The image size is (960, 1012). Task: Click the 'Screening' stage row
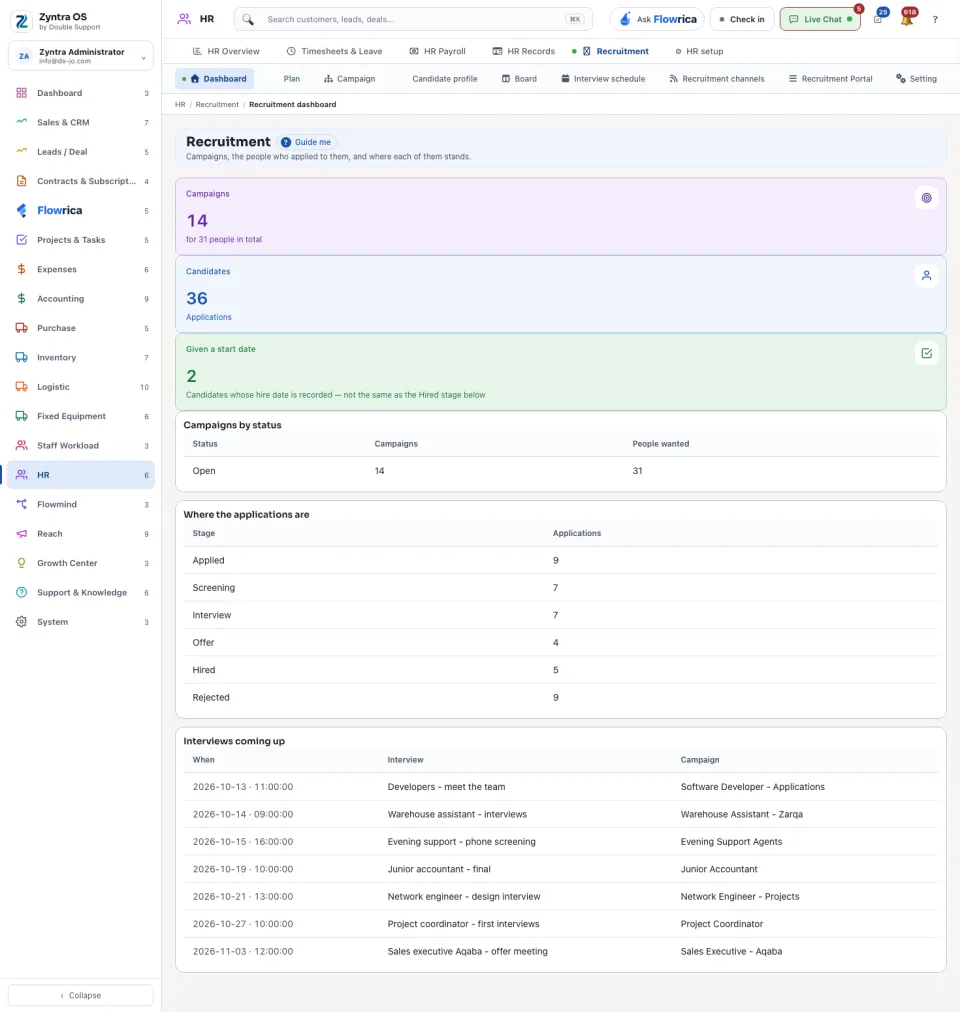[x=561, y=588]
